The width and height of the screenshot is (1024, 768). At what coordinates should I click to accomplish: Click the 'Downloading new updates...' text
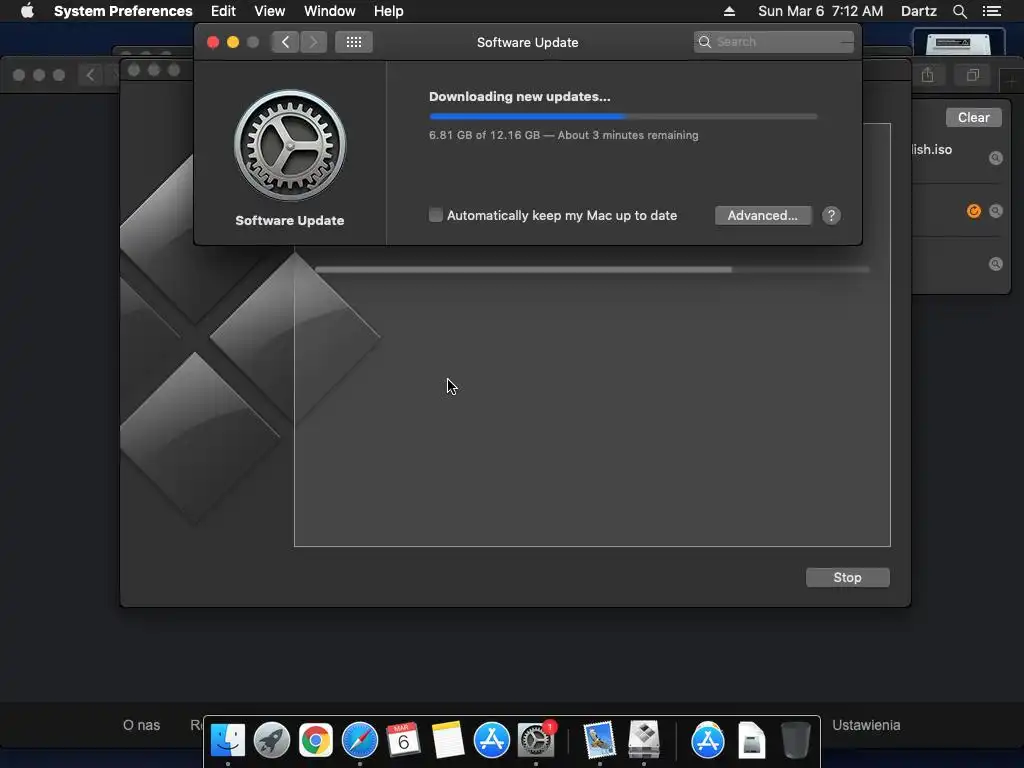(x=519, y=97)
